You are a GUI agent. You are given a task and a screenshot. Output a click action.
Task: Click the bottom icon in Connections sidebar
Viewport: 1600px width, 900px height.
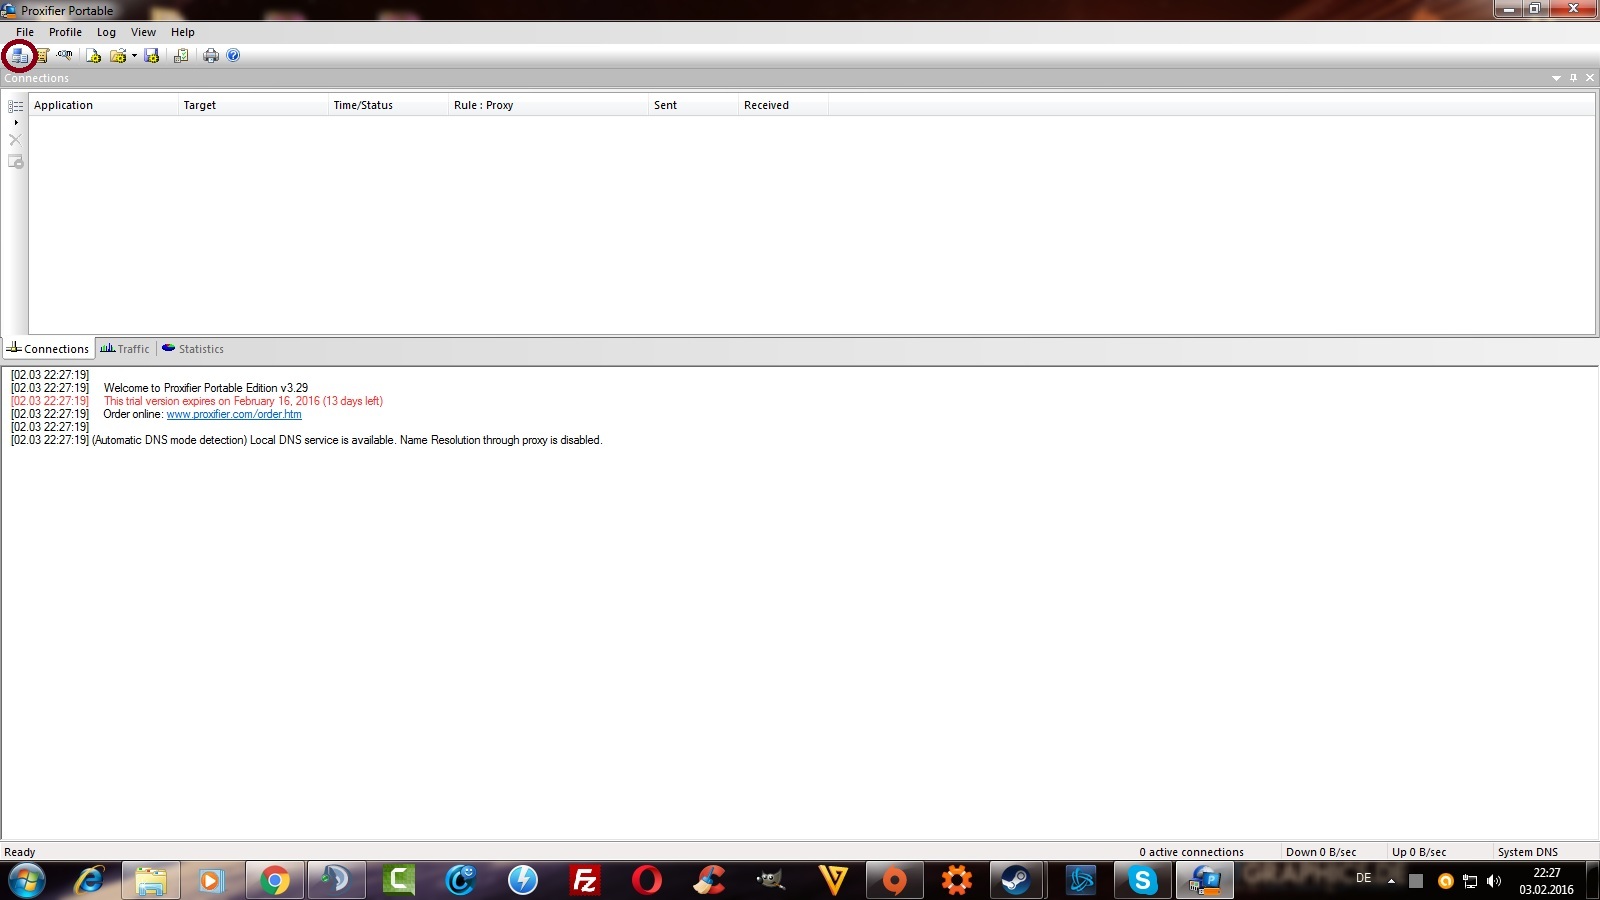[x=16, y=162]
